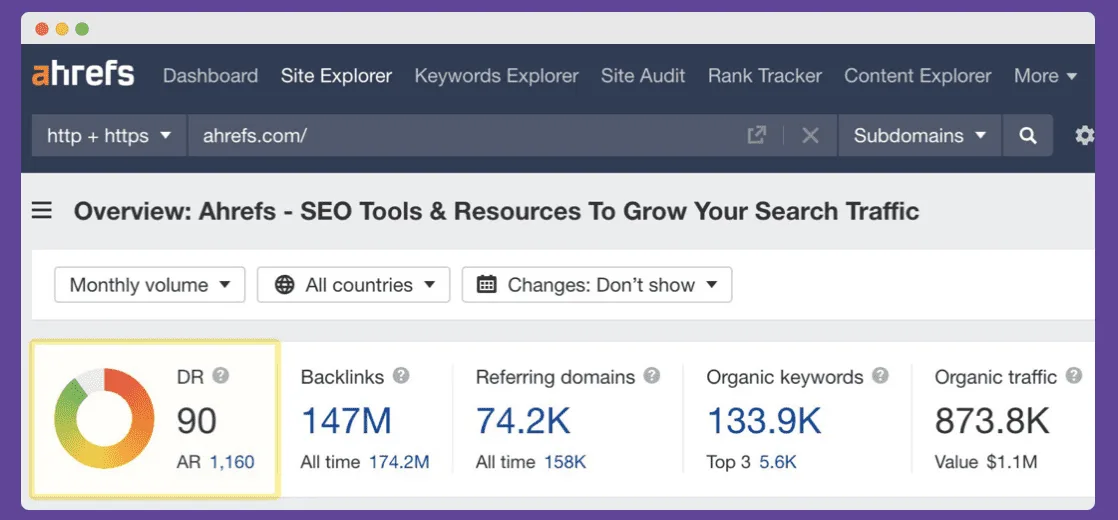Click the ahrefs logo

[x=83, y=74]
